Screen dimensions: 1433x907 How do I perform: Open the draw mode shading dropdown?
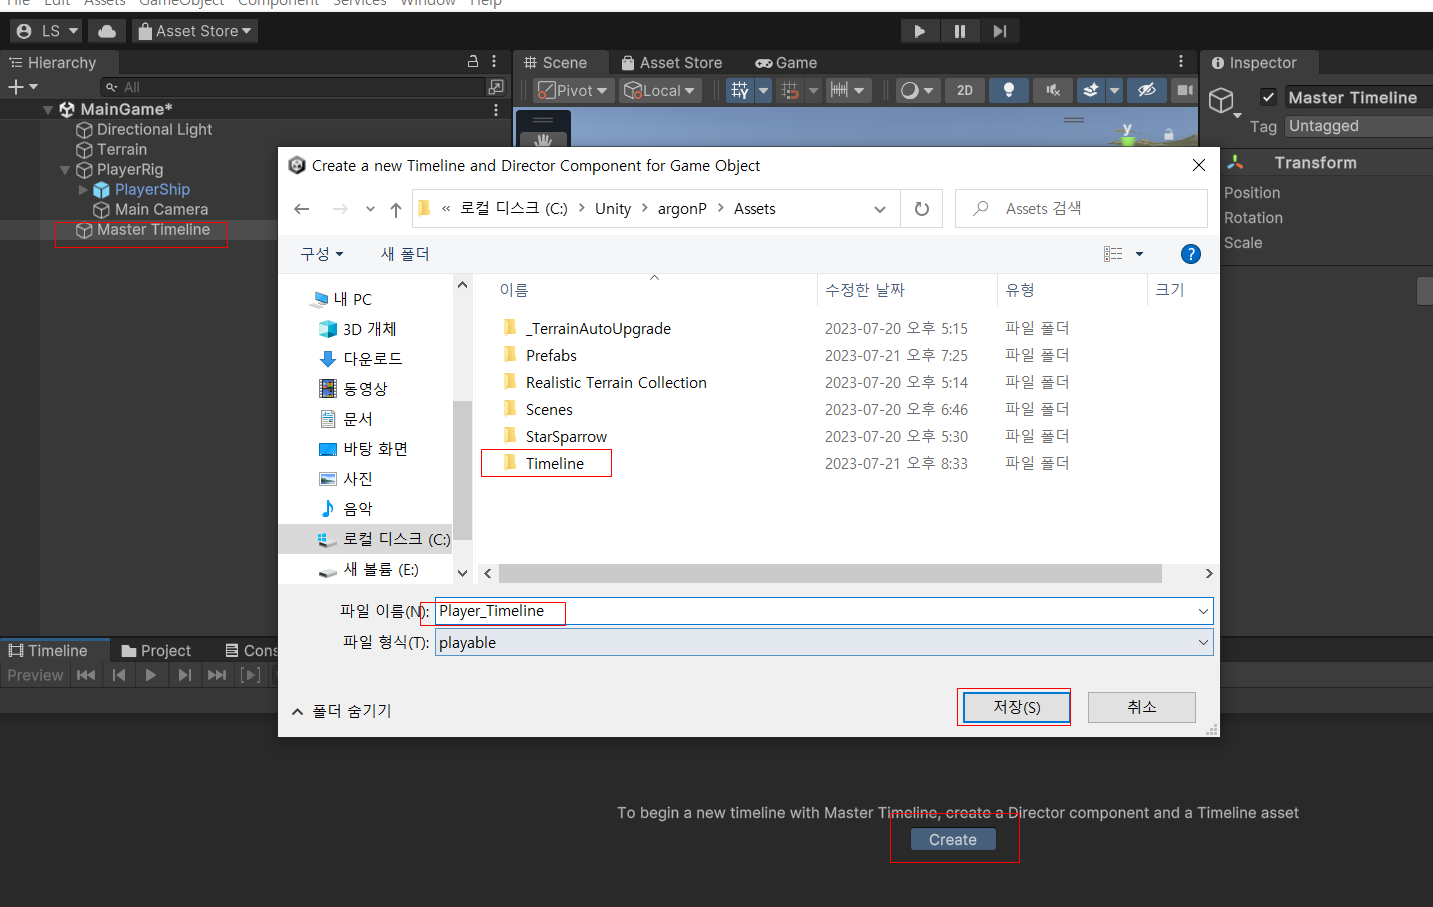click(917, 90)
